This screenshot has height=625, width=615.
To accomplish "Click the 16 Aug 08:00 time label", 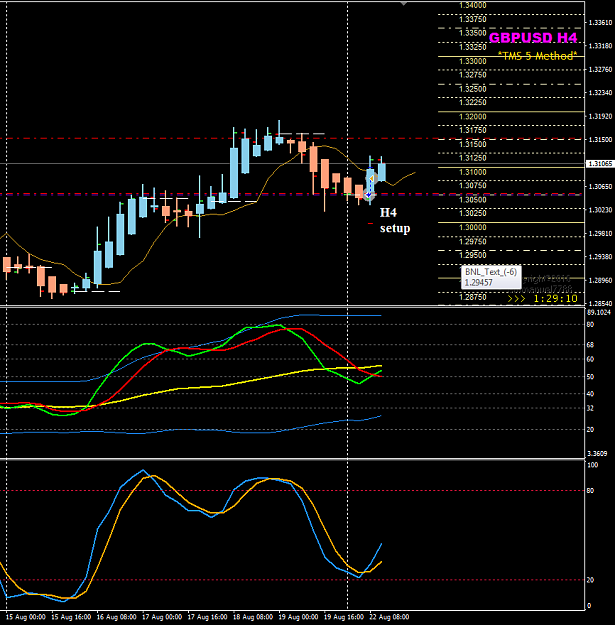I will click(x=116, y=617).
